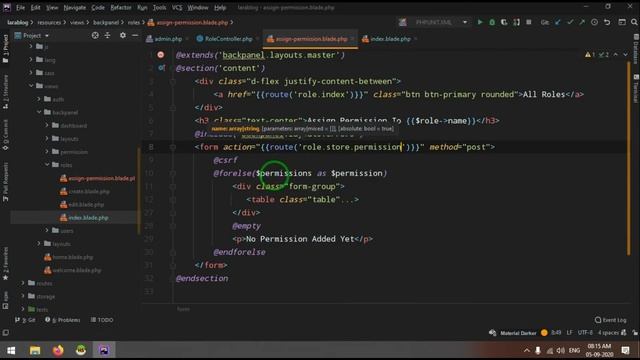Viewport: 640px width, 360px height.
Task: Expand the users folder
Action: pos(47,230)
